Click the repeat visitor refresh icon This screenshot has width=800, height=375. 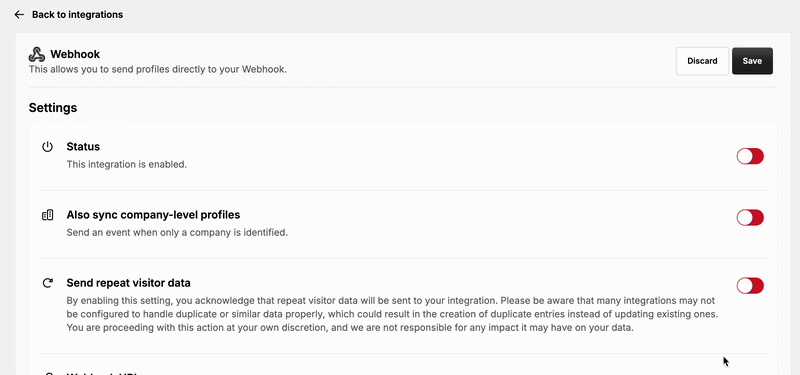[47, 283]
